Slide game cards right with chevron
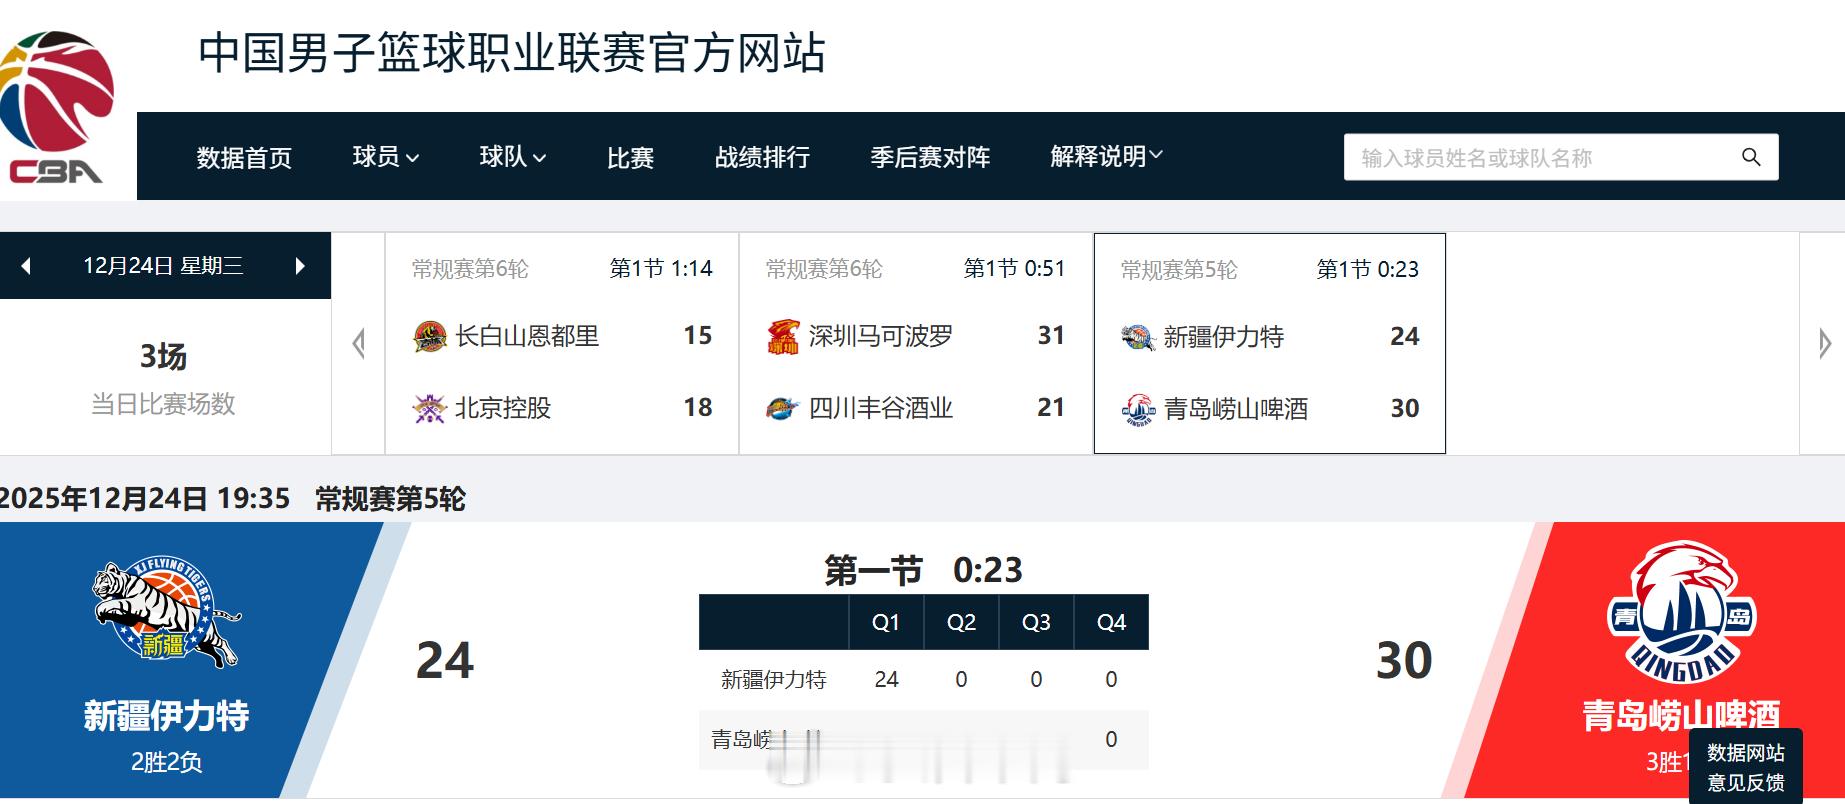 click(1824, 343)
